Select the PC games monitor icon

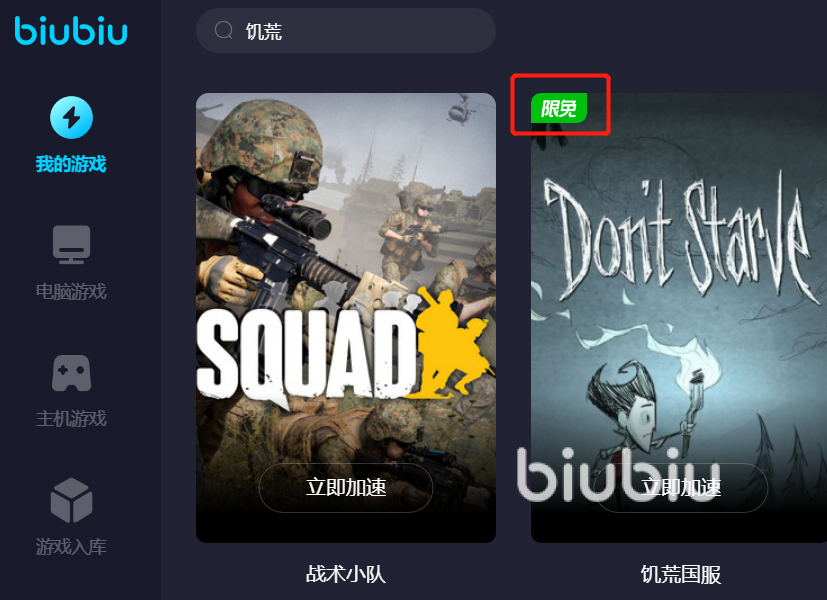pyautogui.click(x=71, y=245)
